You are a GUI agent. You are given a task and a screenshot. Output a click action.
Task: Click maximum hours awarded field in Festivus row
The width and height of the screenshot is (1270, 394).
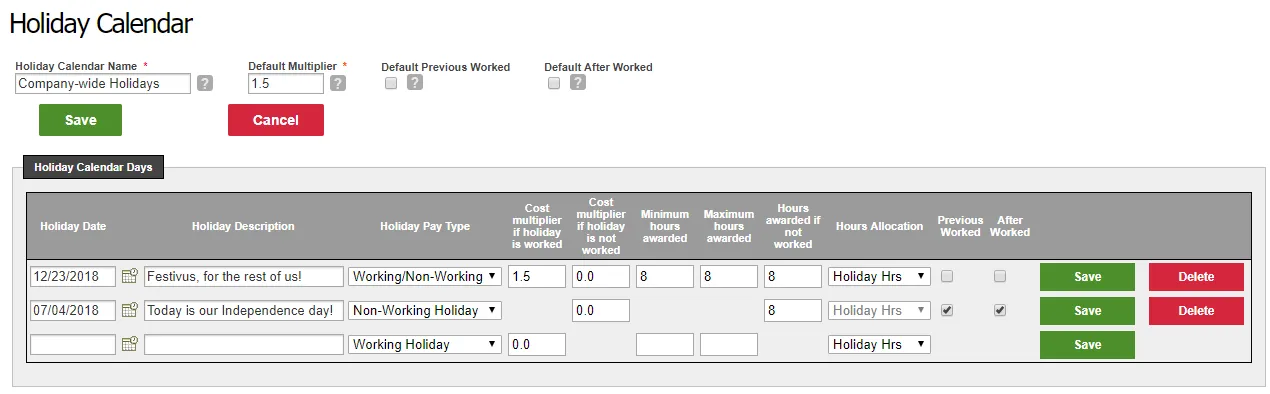tap(729, 277)
